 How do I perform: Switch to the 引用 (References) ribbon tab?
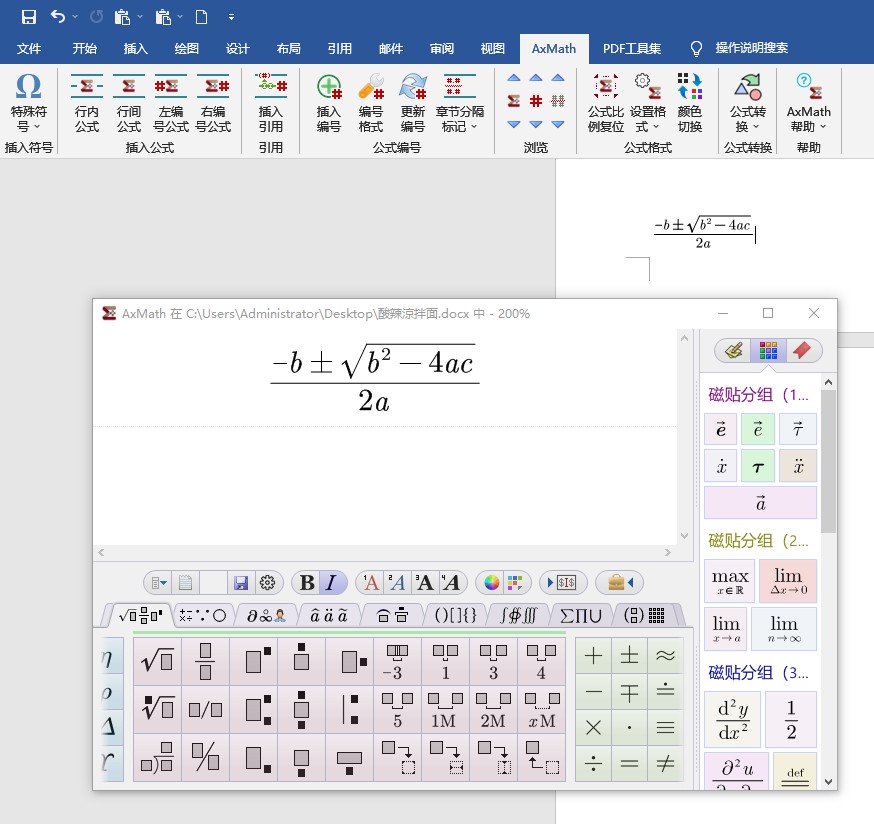tap(339, 49)
